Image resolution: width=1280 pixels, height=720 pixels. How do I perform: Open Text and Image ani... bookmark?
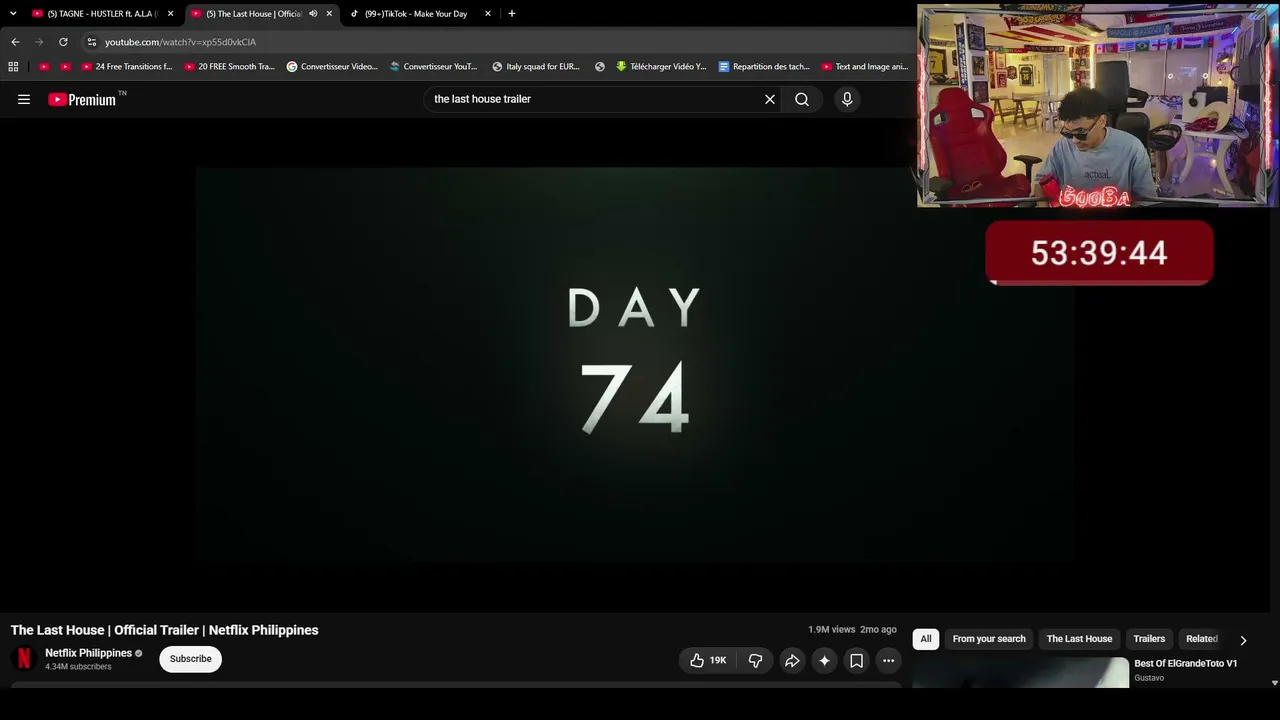click(865, 67)
